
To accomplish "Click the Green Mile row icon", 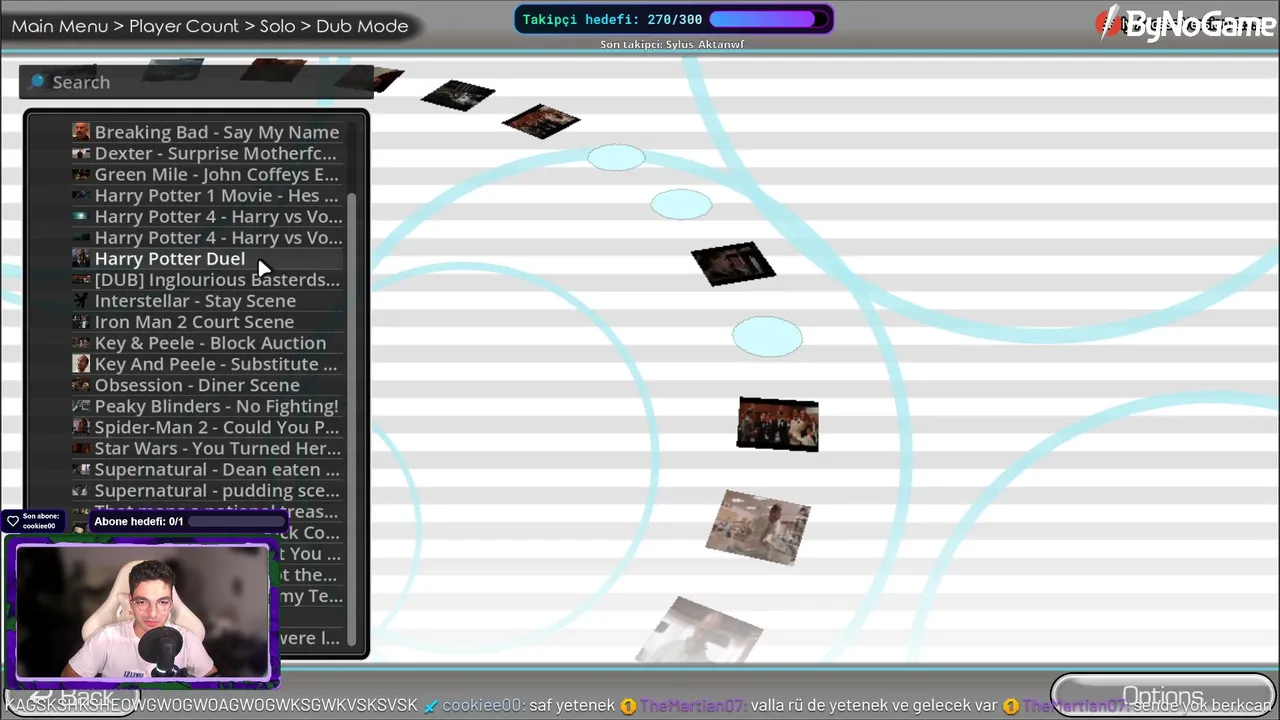I will point(81,174).
